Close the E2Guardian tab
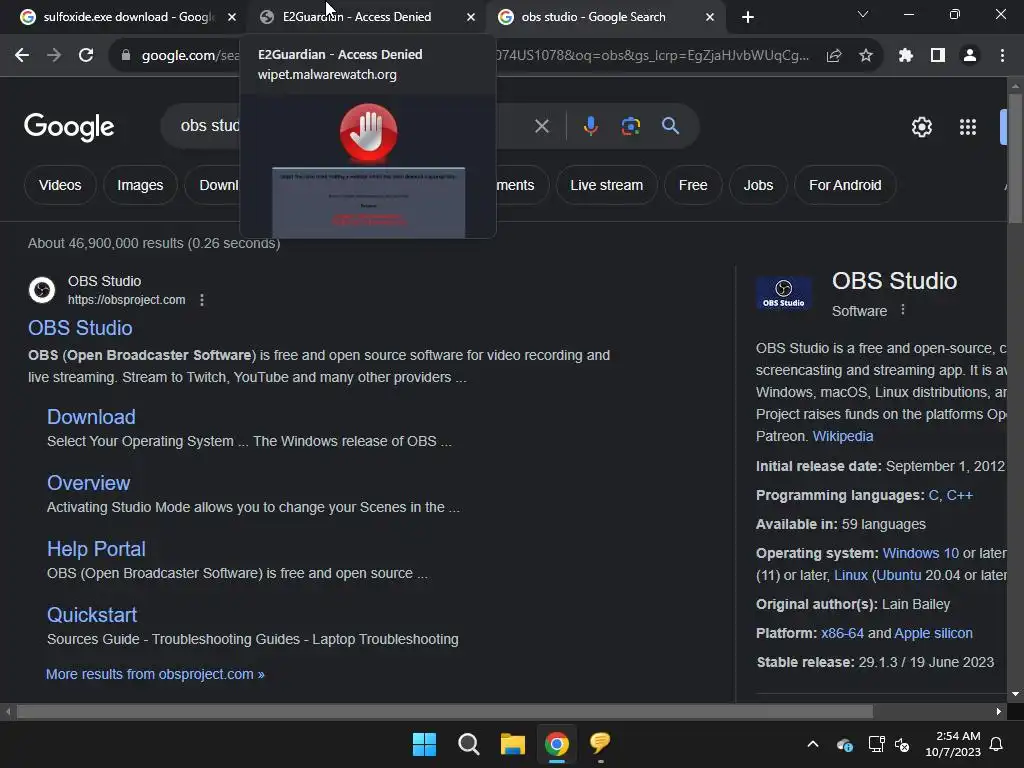Image resolution: width=1024 pixels, height=768 pixels. pyautogui.click(x=471, y=17)
